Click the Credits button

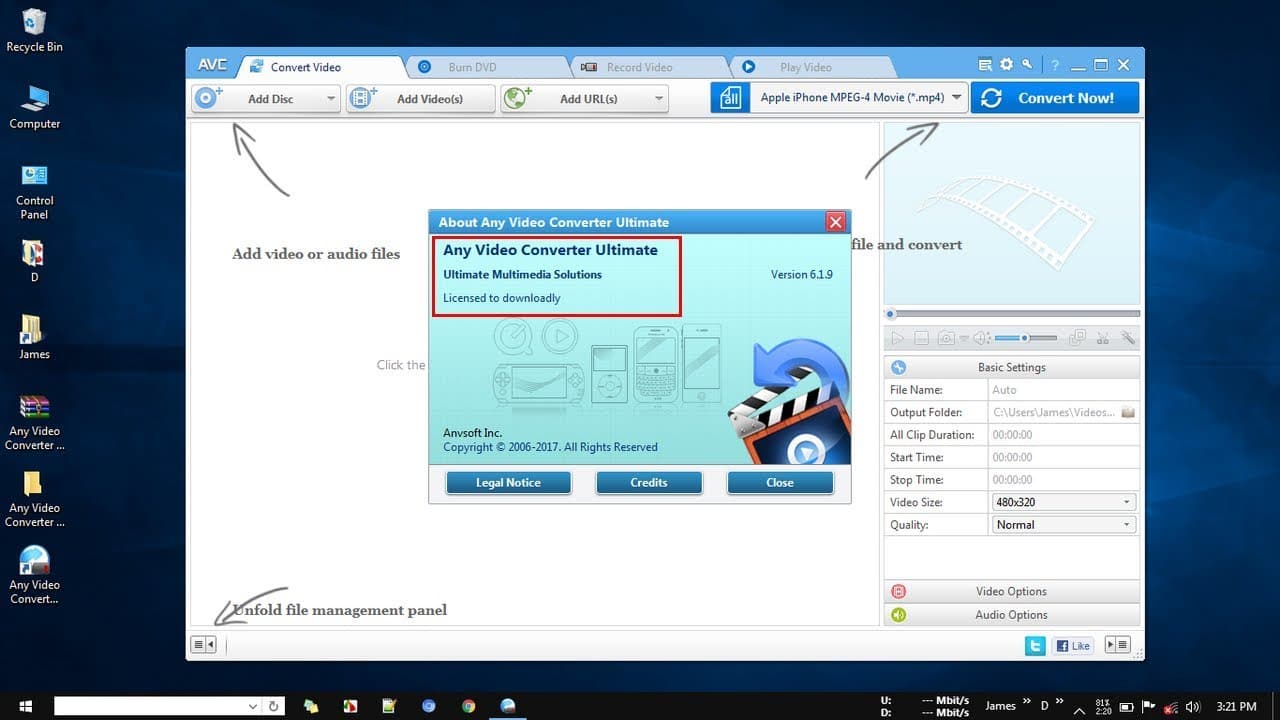[x=649, y=482]
